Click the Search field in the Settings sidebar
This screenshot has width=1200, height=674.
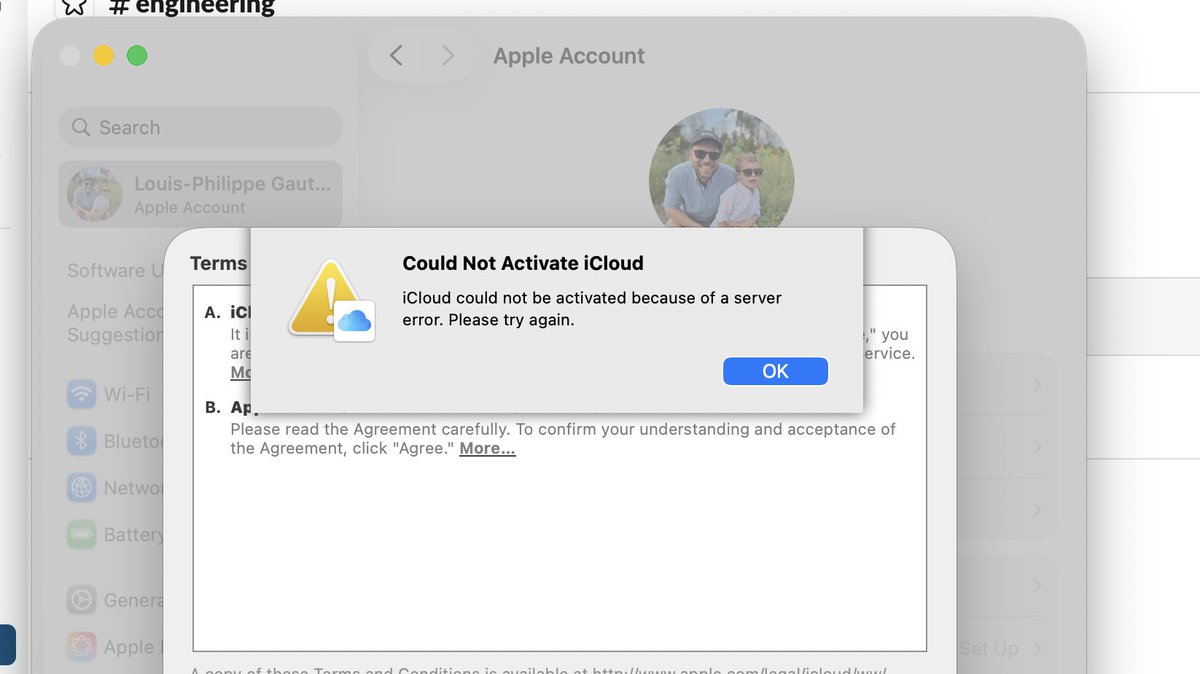[x=200, y=128]
